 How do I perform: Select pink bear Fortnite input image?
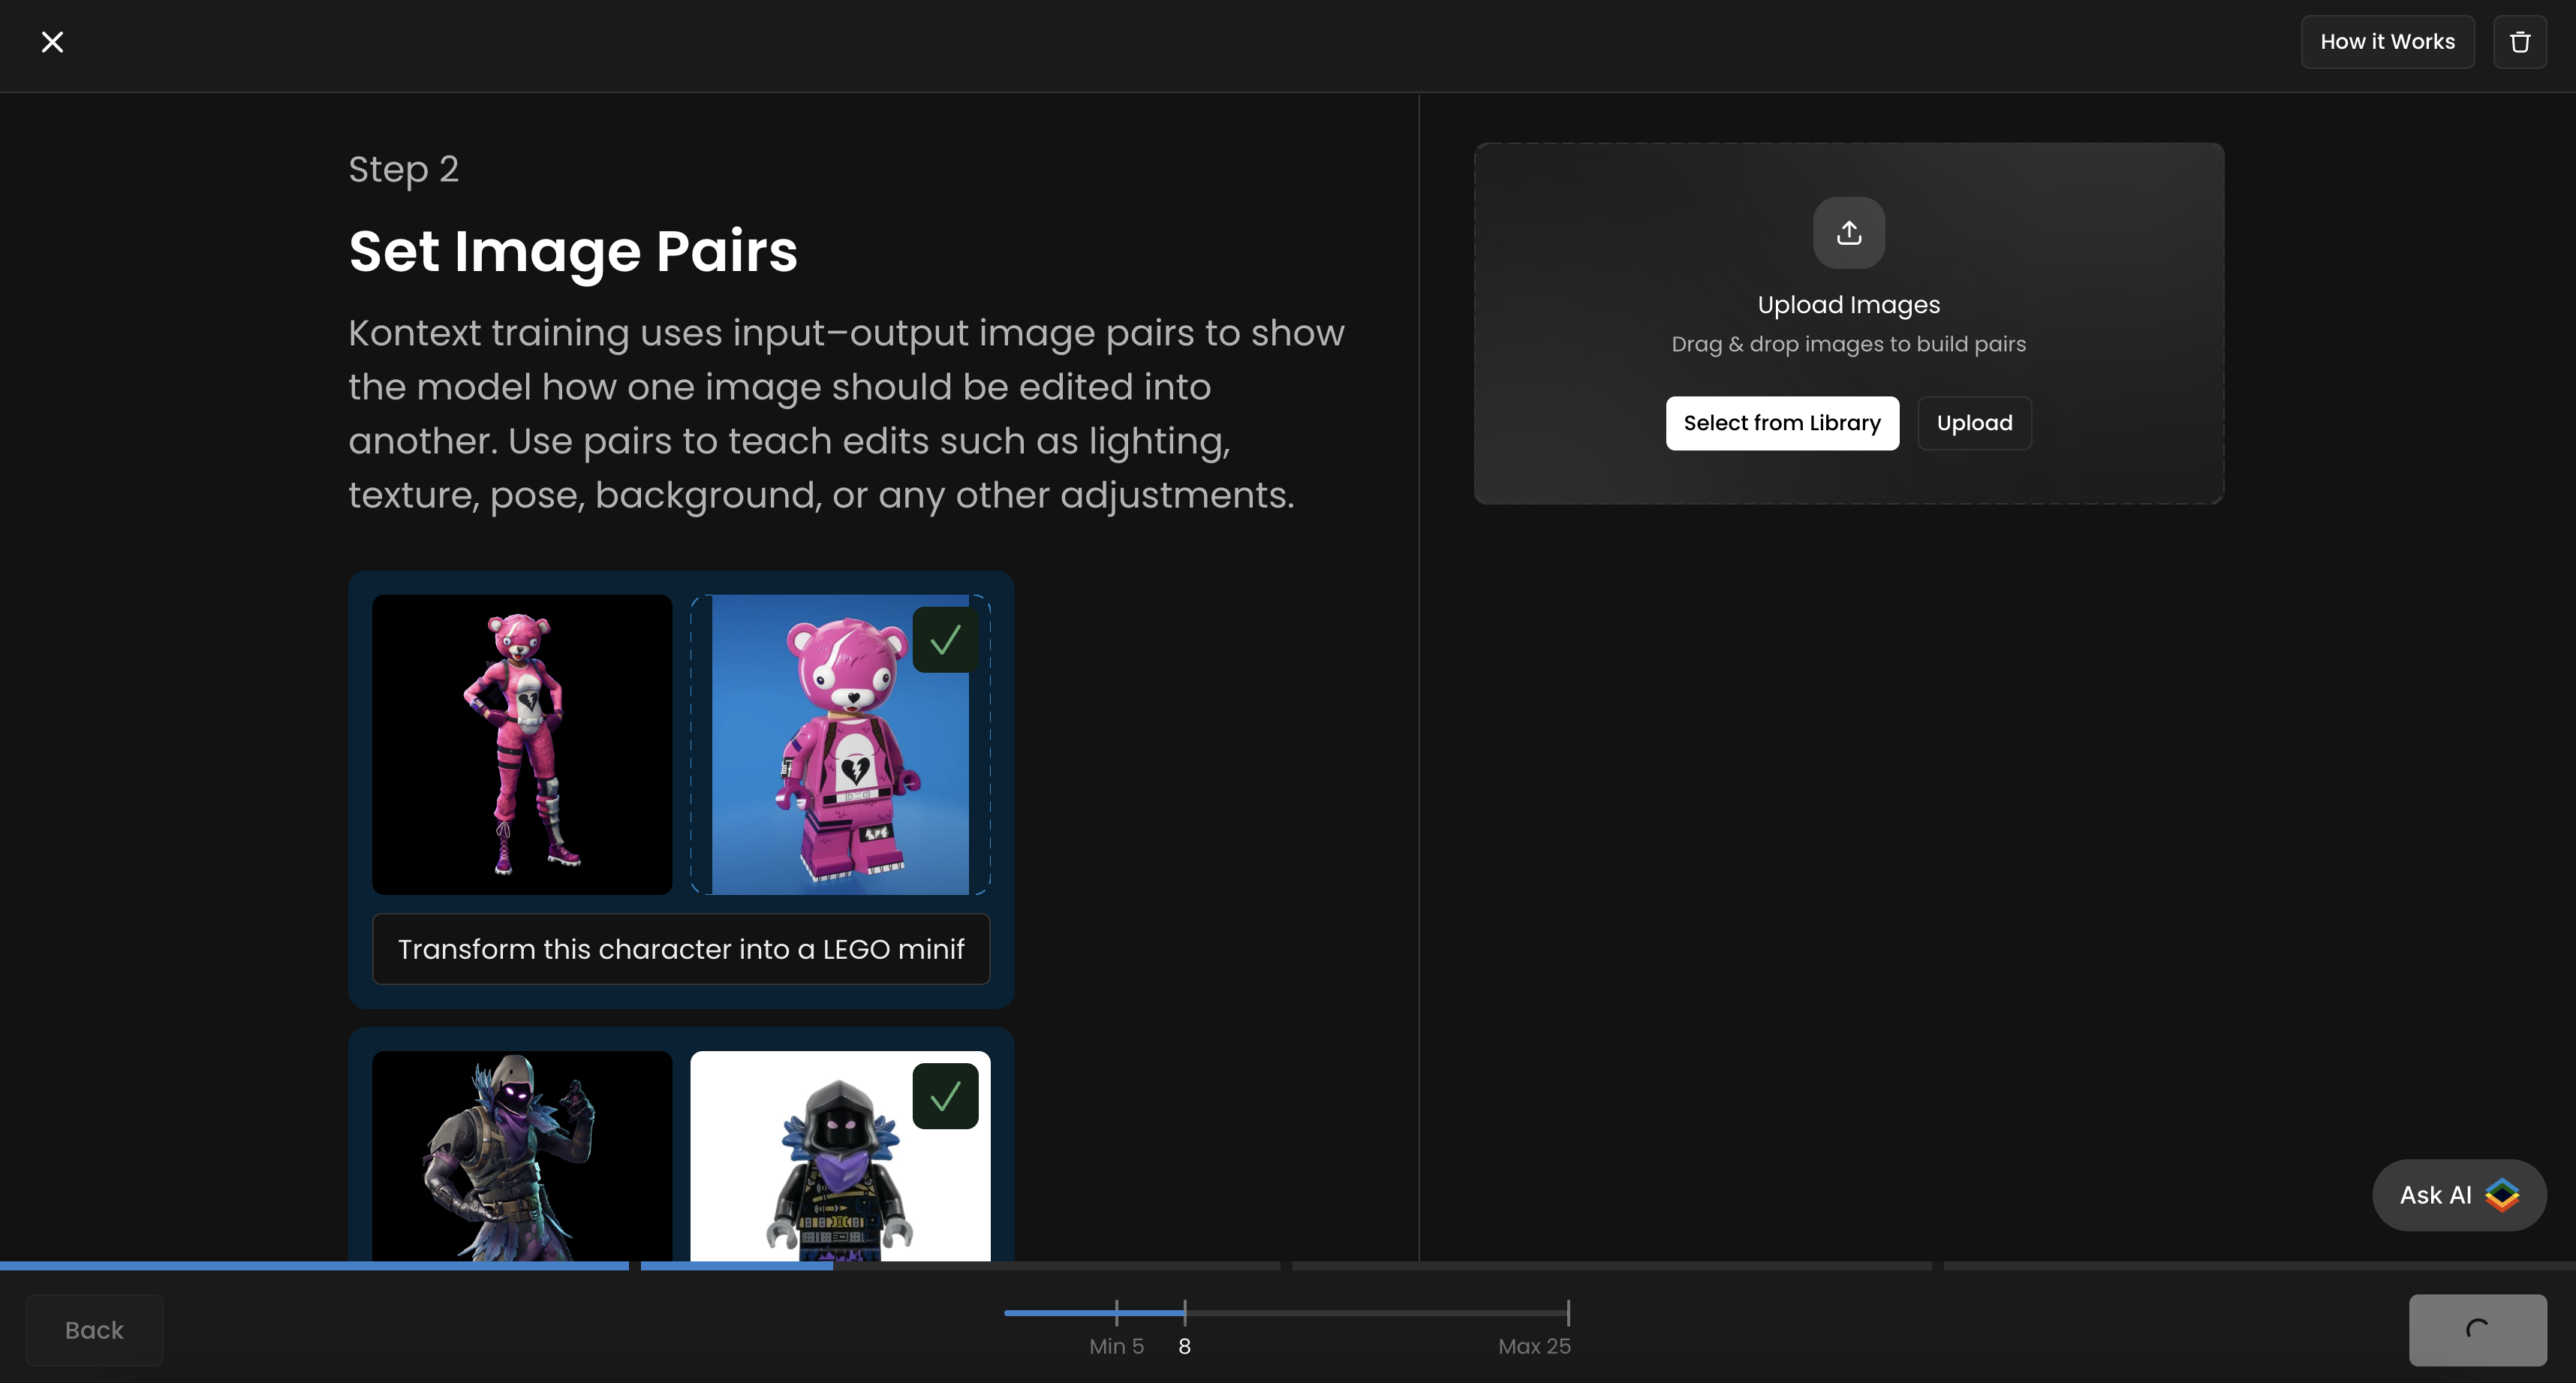[522, 744]
